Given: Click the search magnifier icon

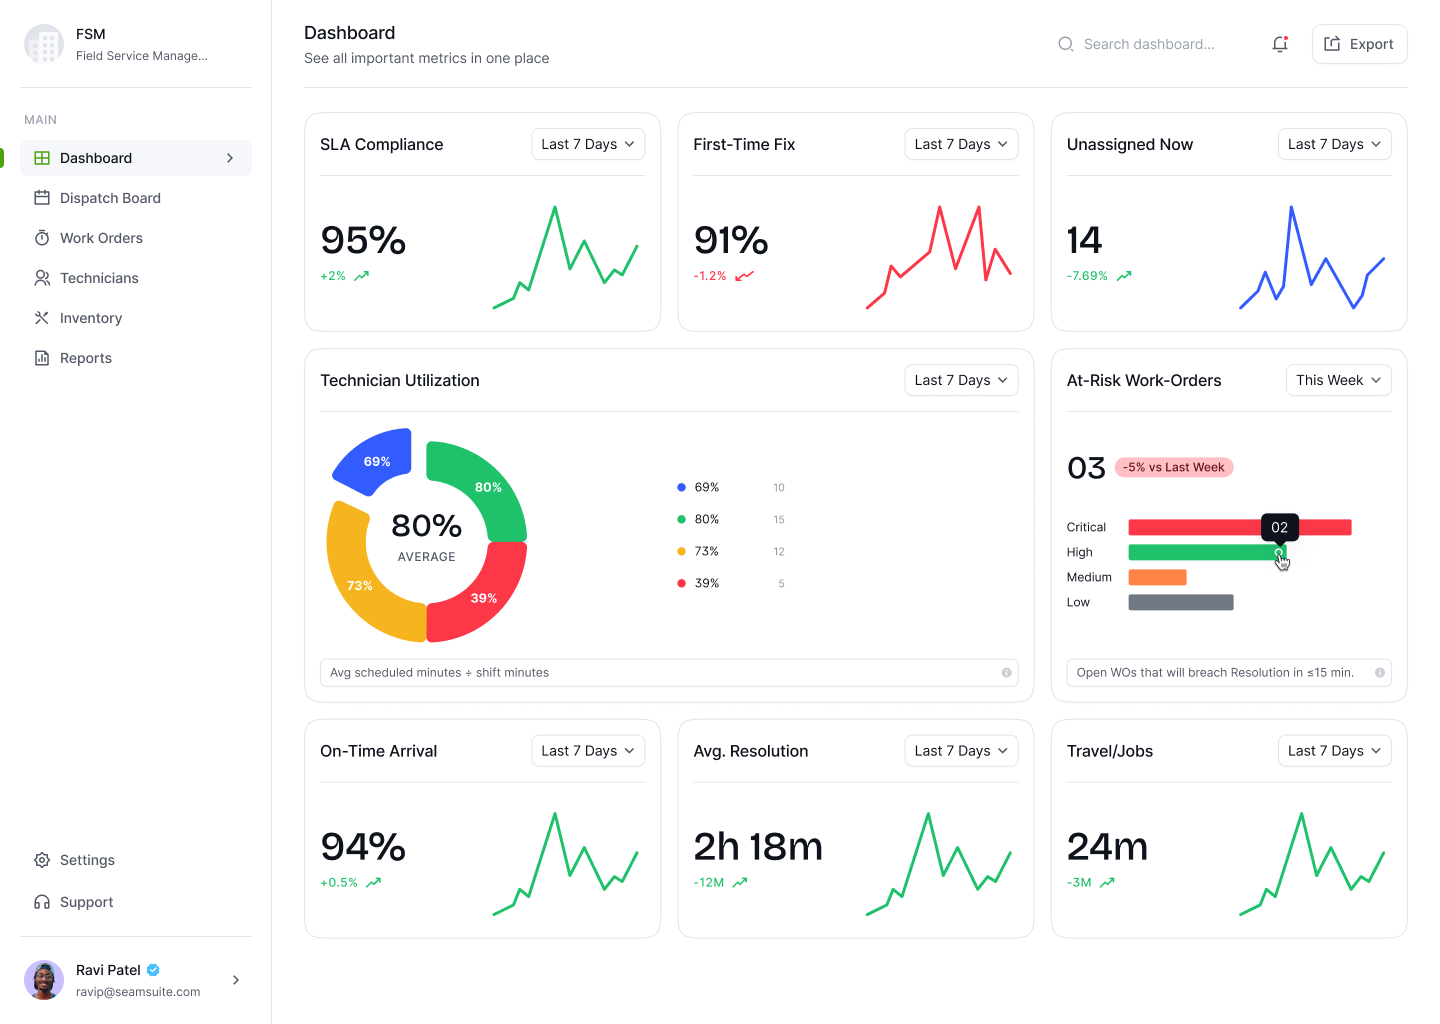Looking at the screenshot, I should click(1065, 44).
